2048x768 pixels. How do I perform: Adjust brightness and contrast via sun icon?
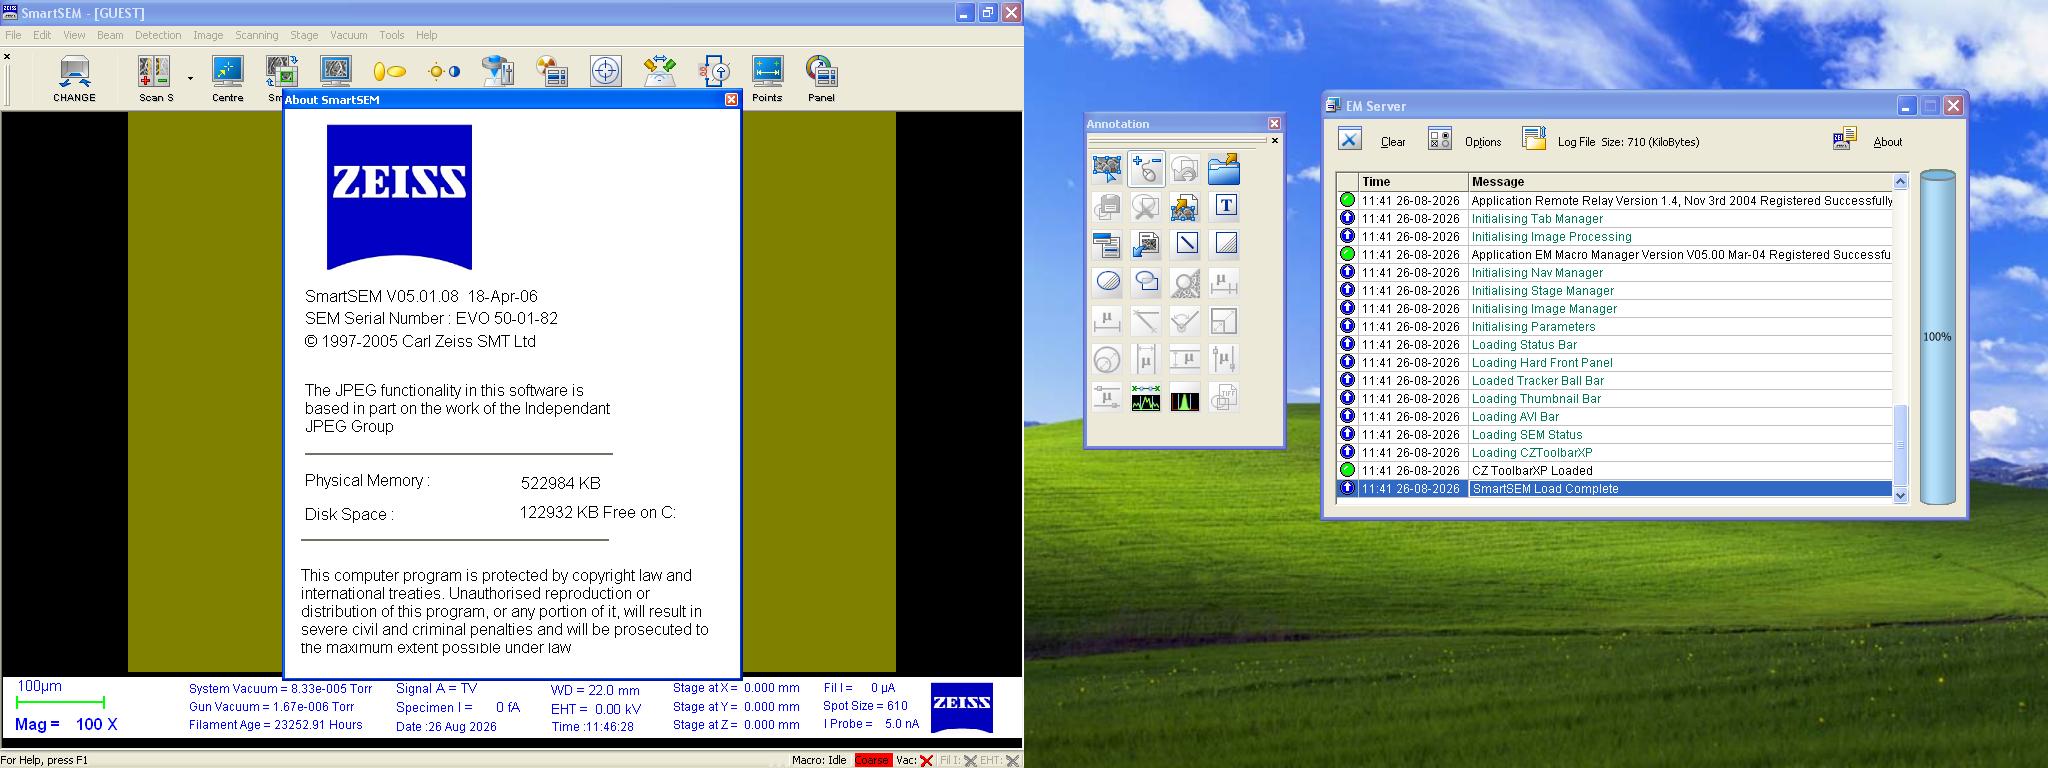(x=444, y=71)
